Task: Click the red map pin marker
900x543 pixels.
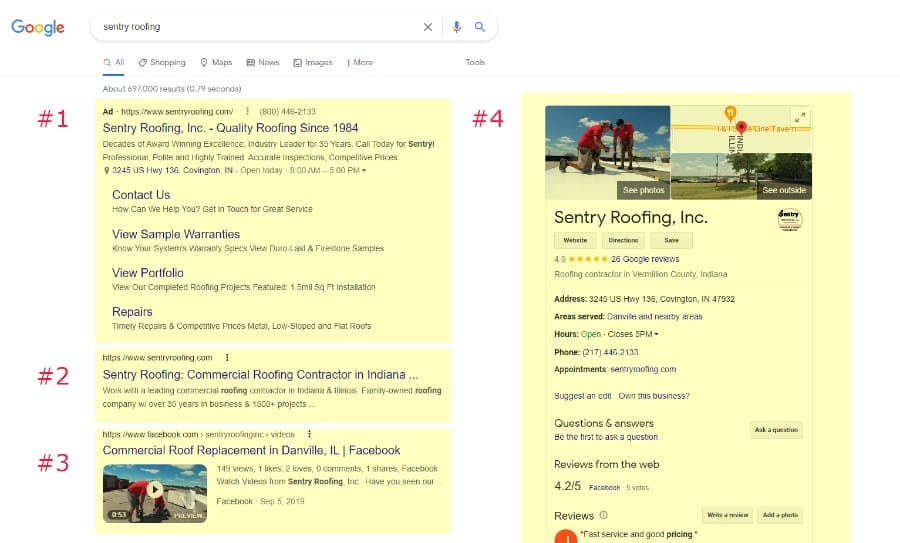Action: coord(741,127)
